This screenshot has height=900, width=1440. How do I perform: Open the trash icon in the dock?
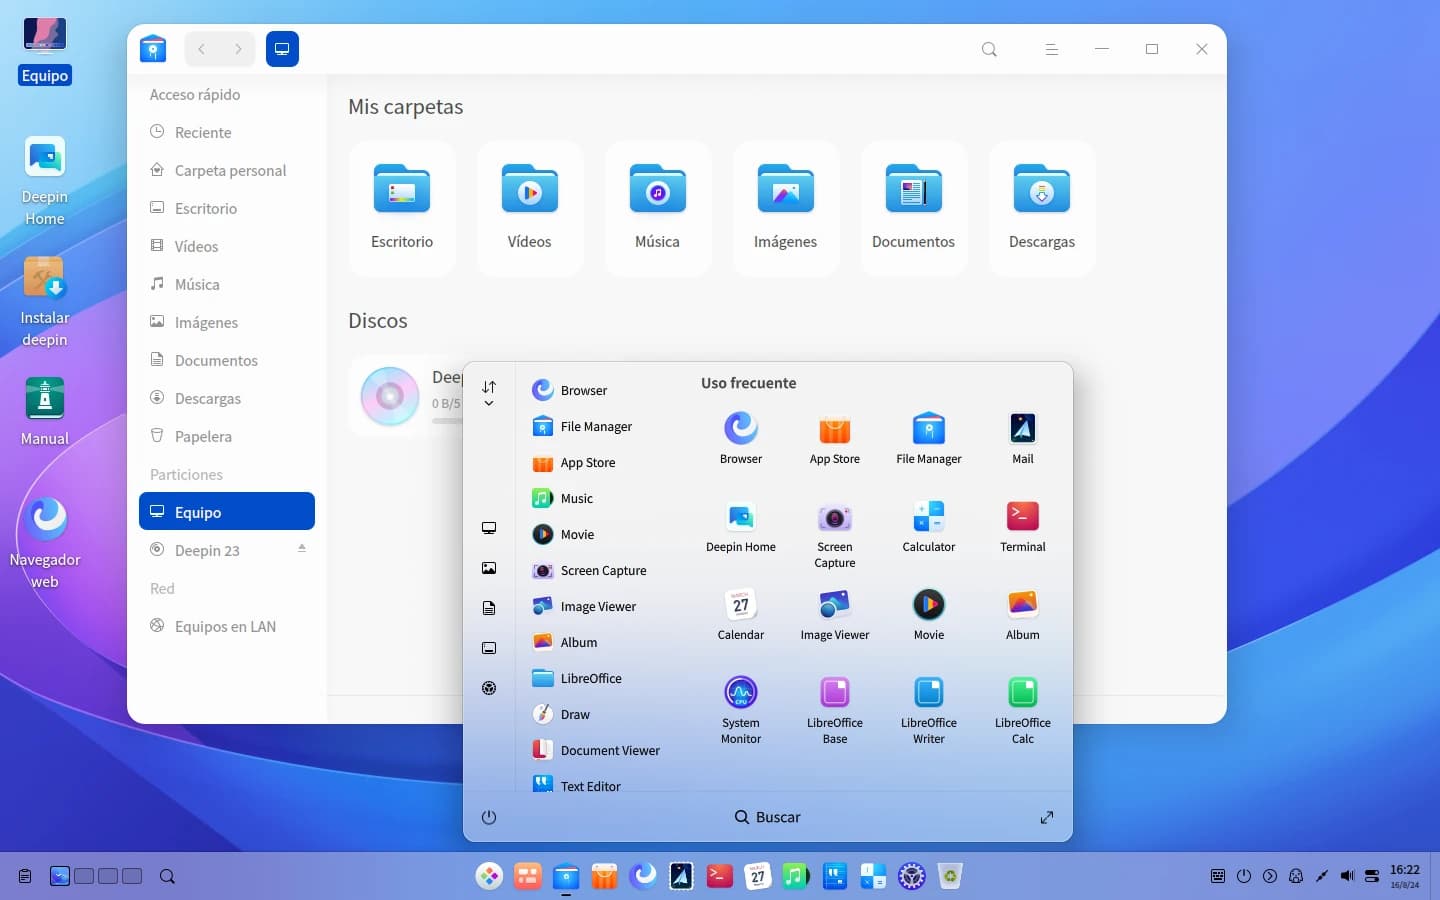pyautogui.click(x=950, y=877)
